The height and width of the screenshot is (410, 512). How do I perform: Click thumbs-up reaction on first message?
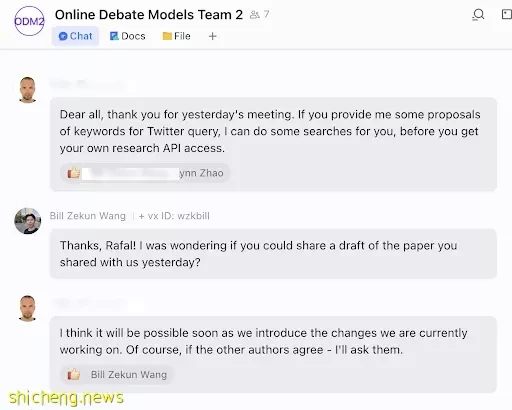pyautogui.click(x=74, y=173)
